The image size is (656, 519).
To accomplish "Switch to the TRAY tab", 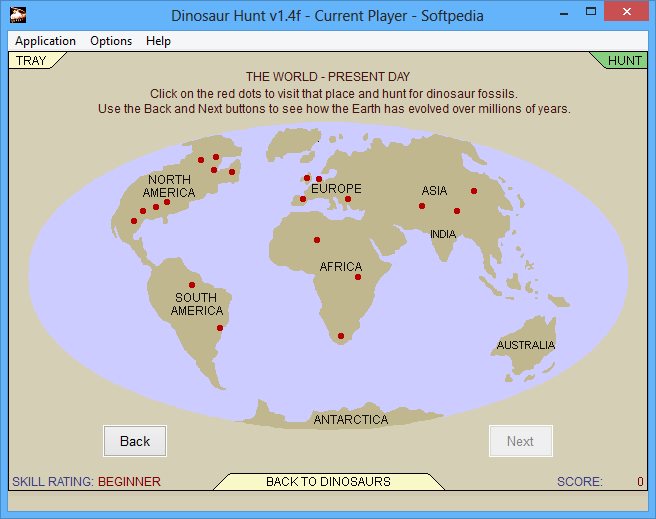I will pyautogui.click(x=32, y=61).
